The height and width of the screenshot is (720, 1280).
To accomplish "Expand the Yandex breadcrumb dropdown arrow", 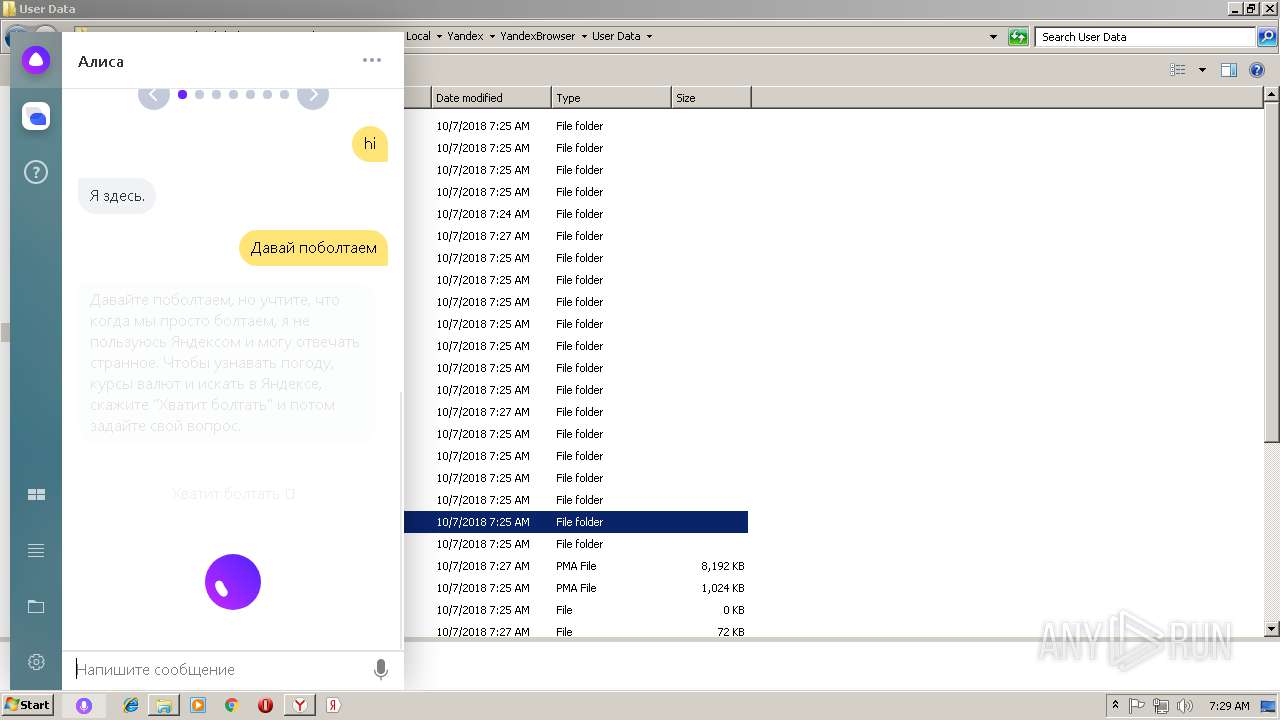I will point(492,37).
